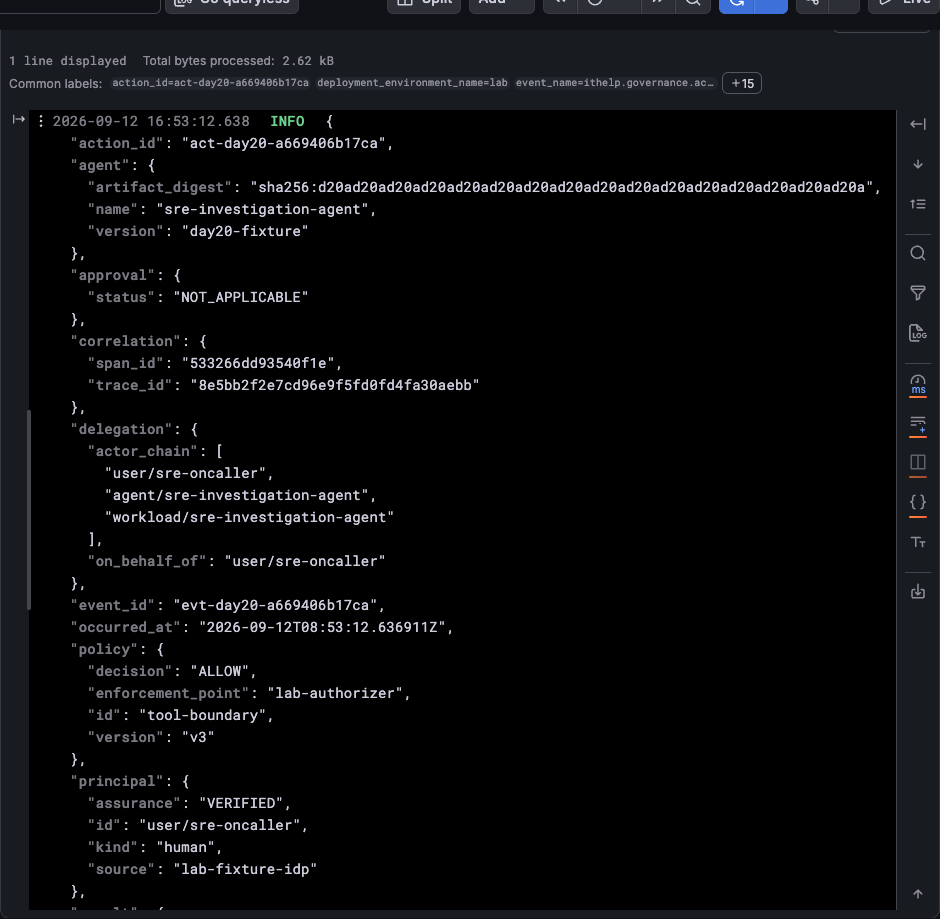Click the arrow icon left of timestamp

(19, 120)
